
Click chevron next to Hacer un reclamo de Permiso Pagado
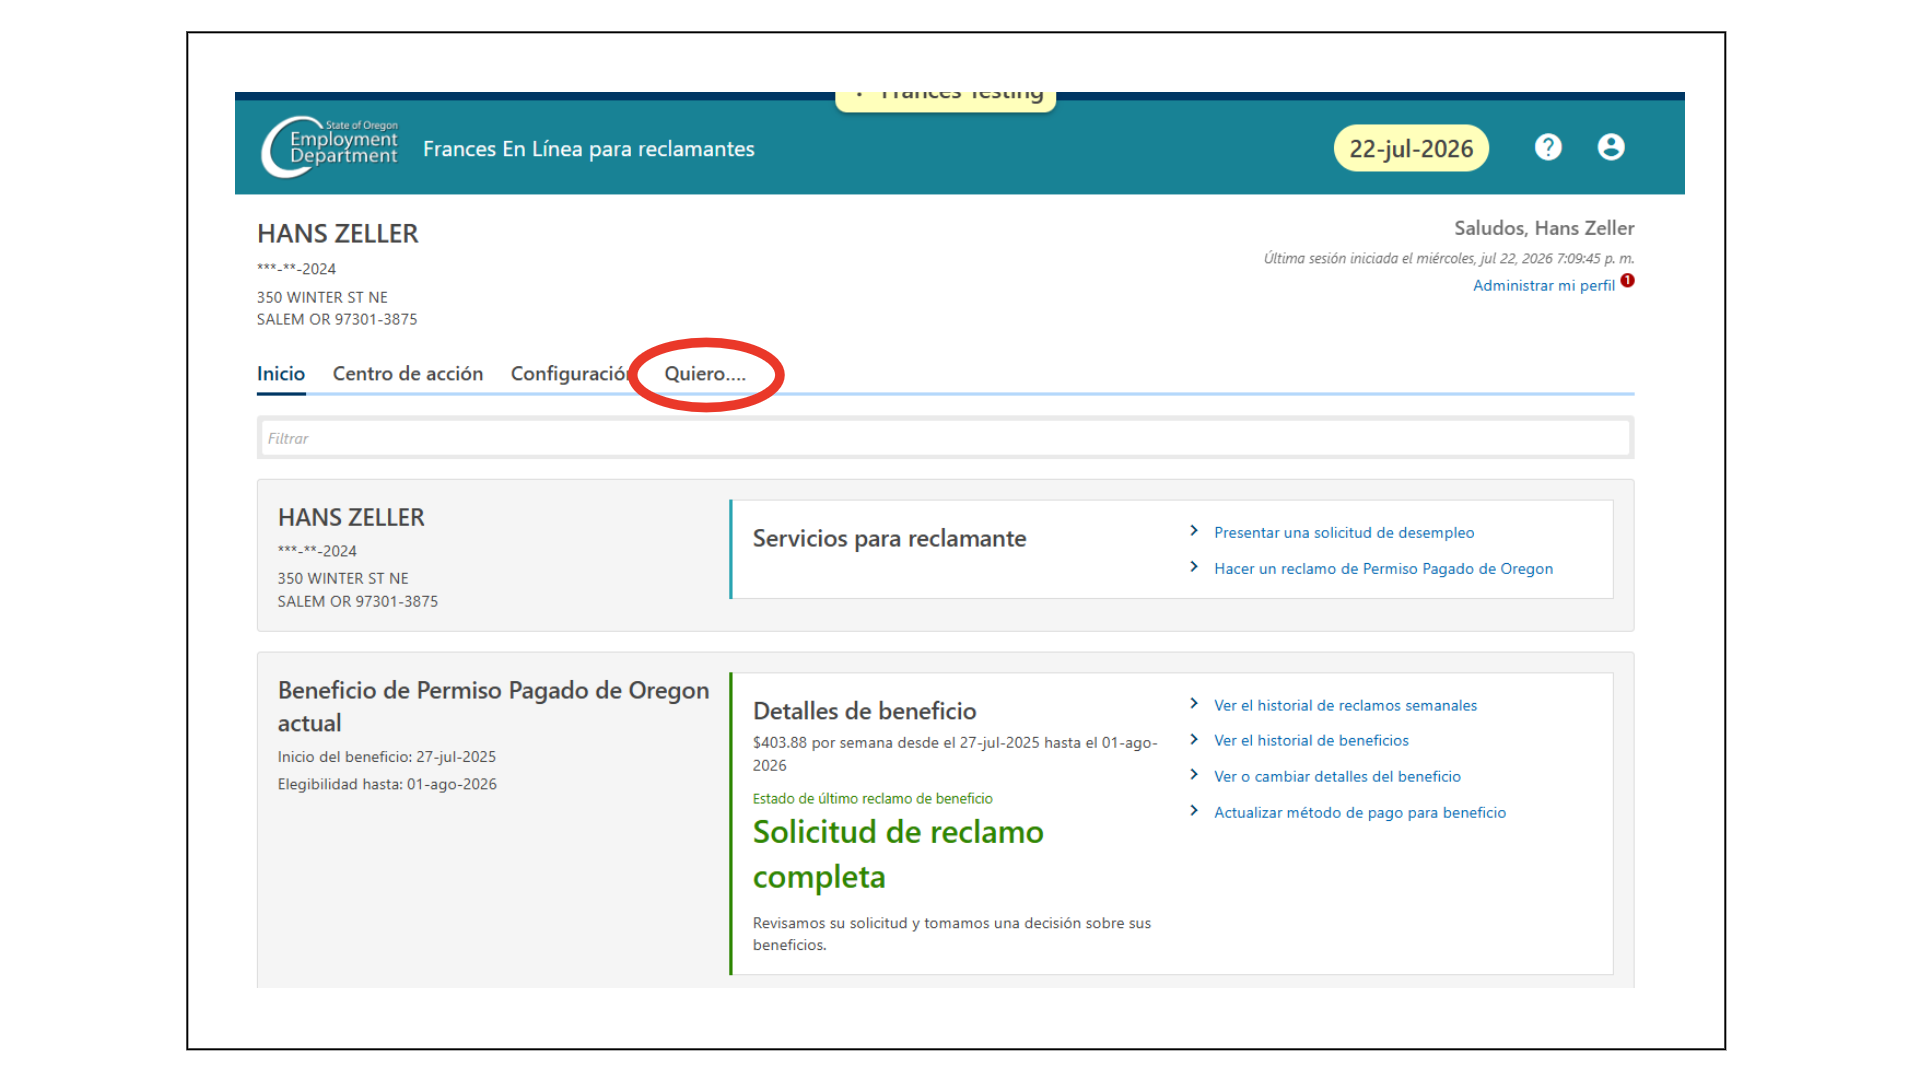pyautogui.click(x=1194, y=567)
